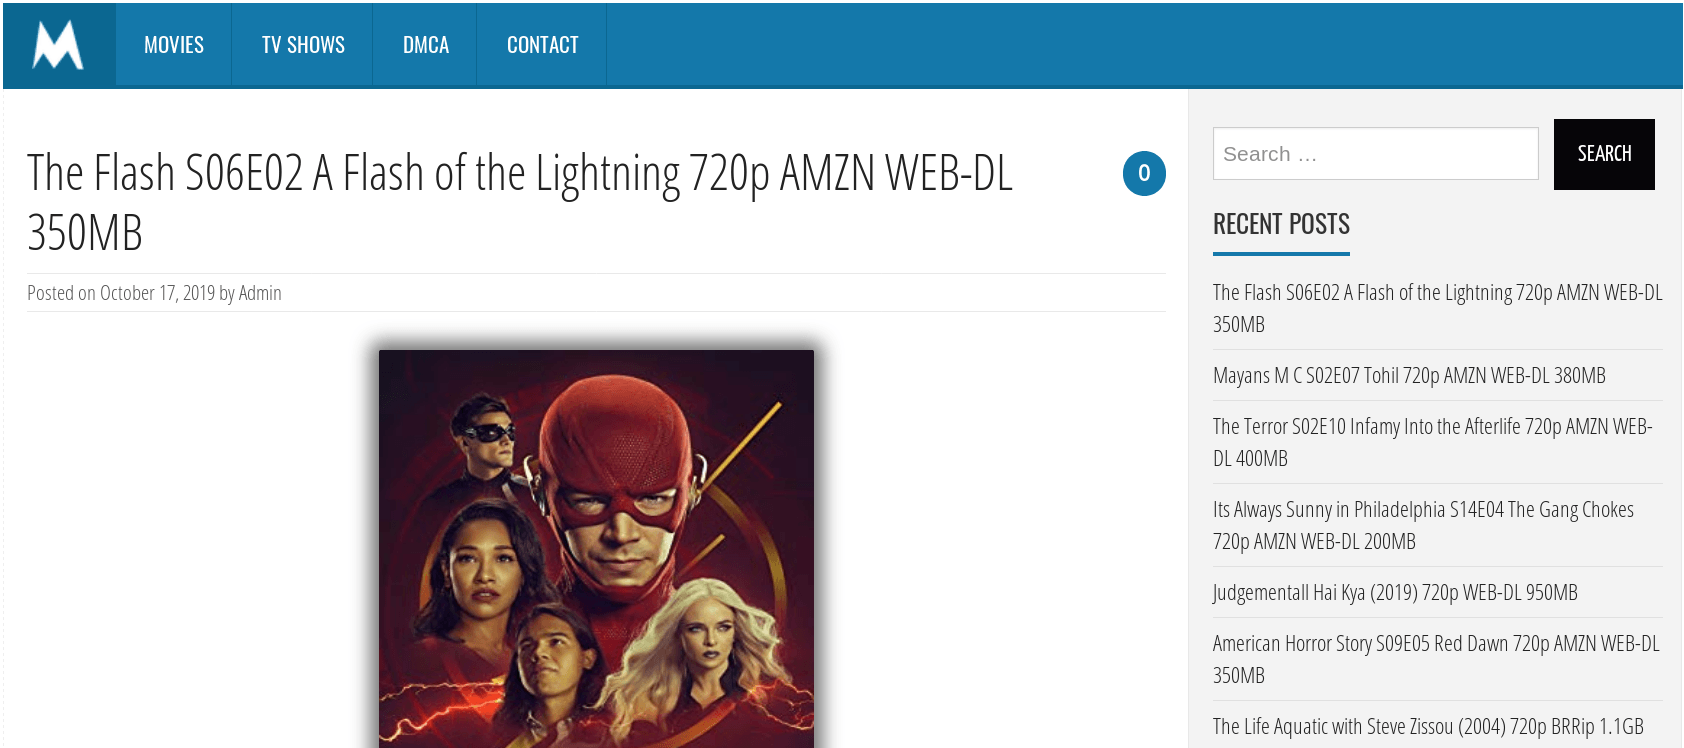
Task: Go to TV Shows section
Action: pyautogui.click(x=303, y=45)
